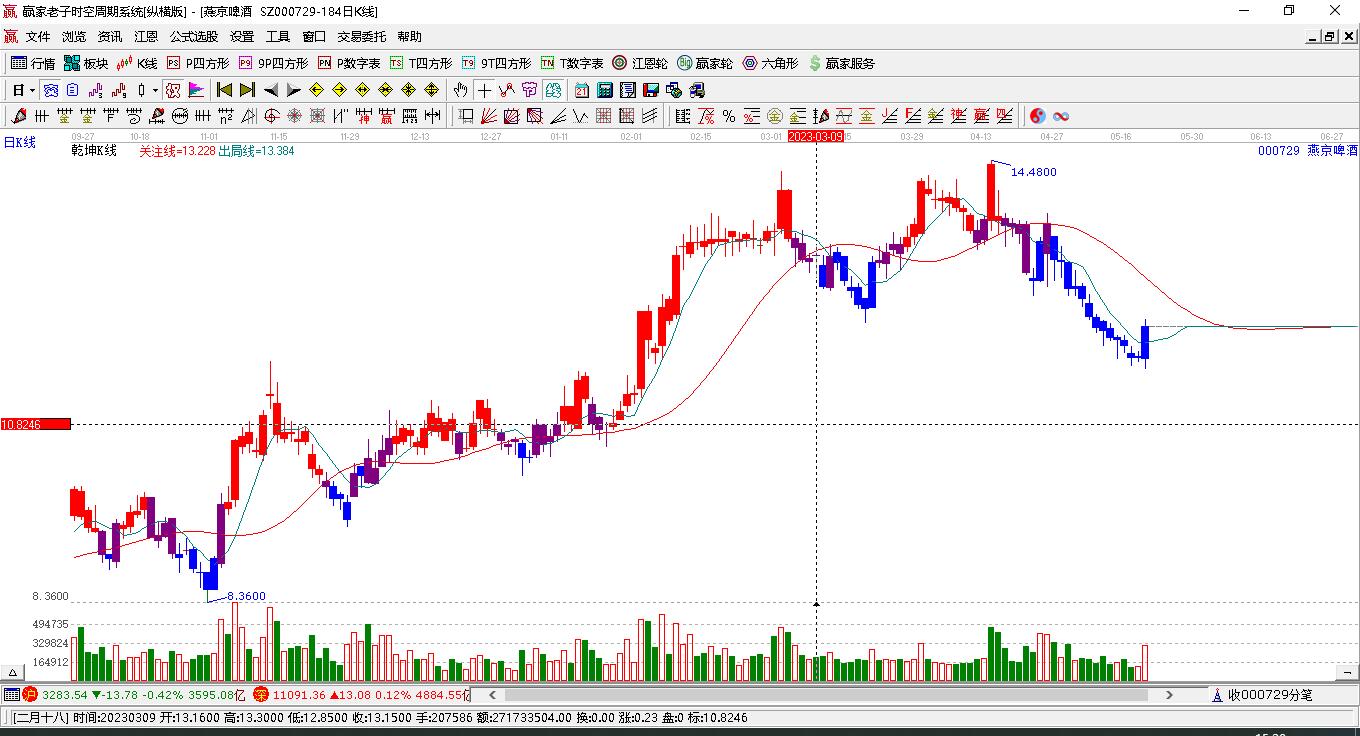Click the calculator icon in the toolbar
1360x736 pixels.
(604, 90)
